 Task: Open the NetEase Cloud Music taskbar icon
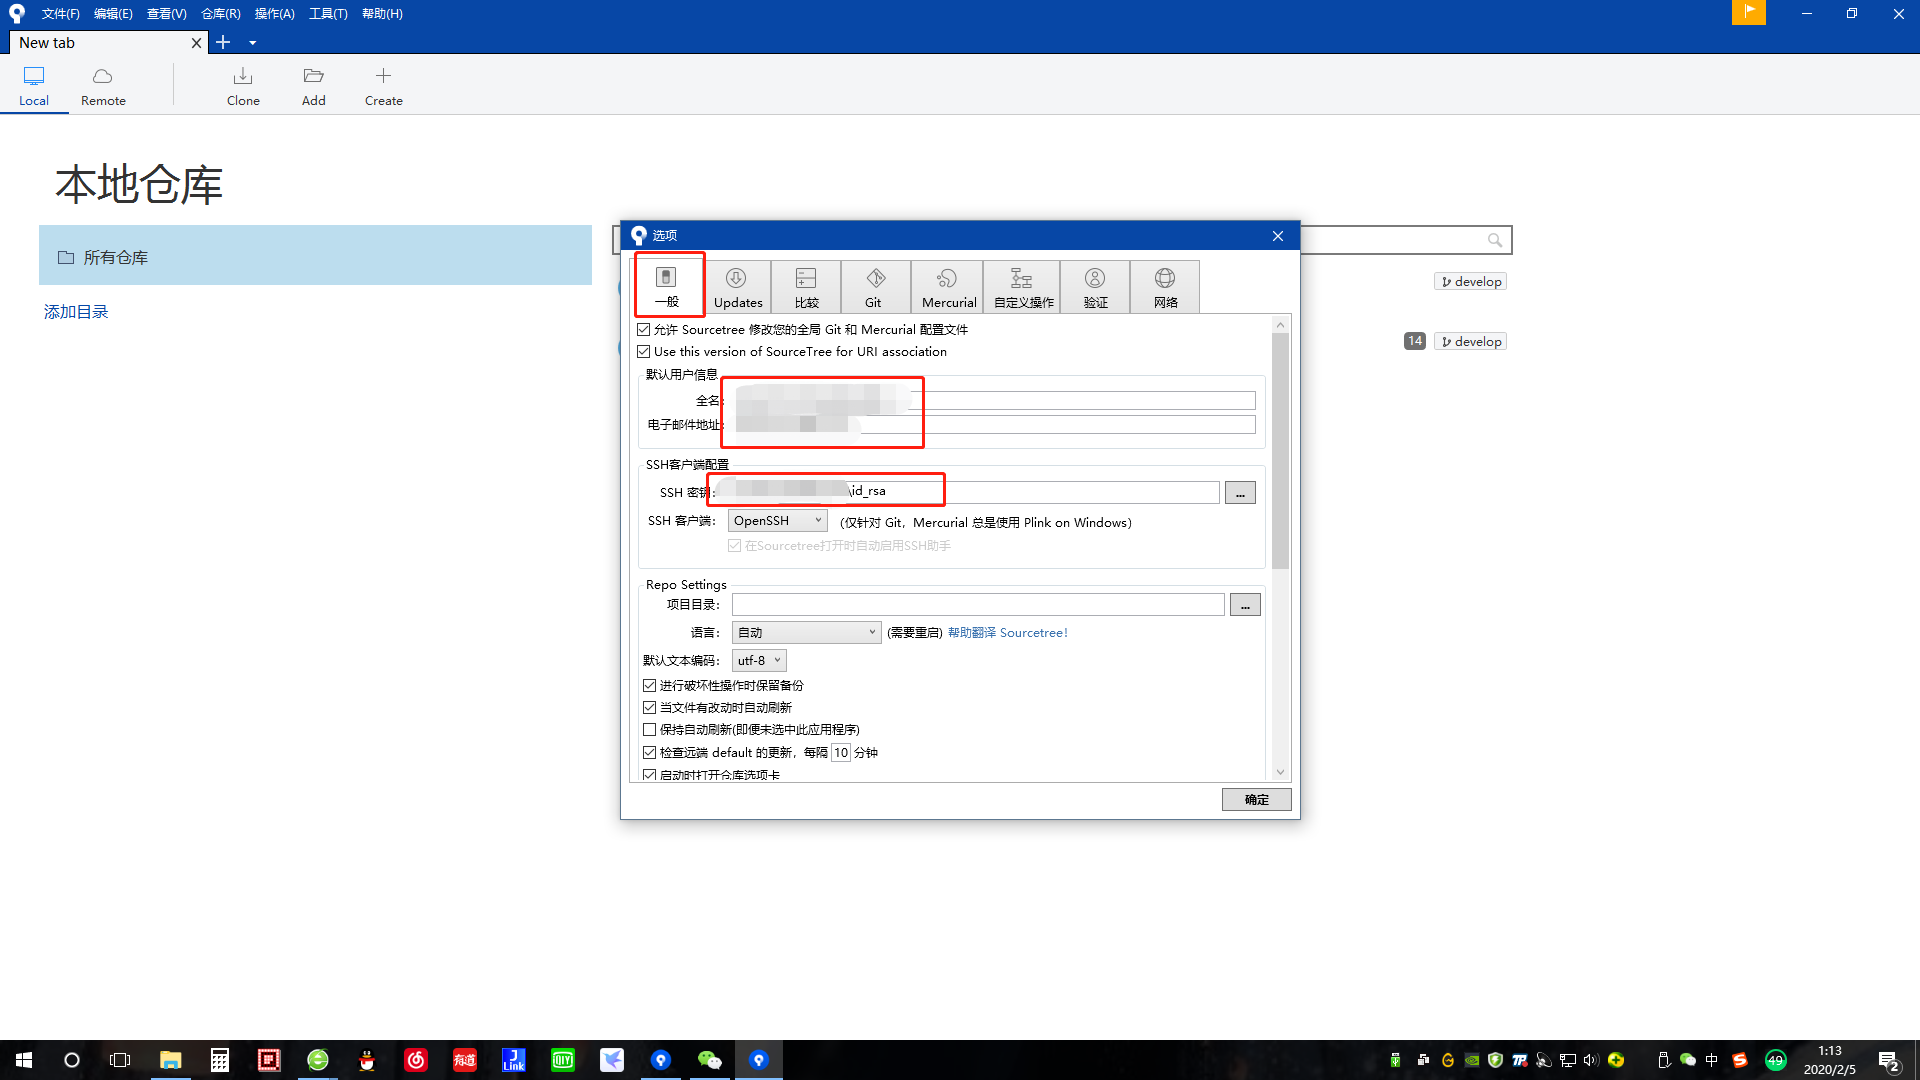coord(416,1060)
